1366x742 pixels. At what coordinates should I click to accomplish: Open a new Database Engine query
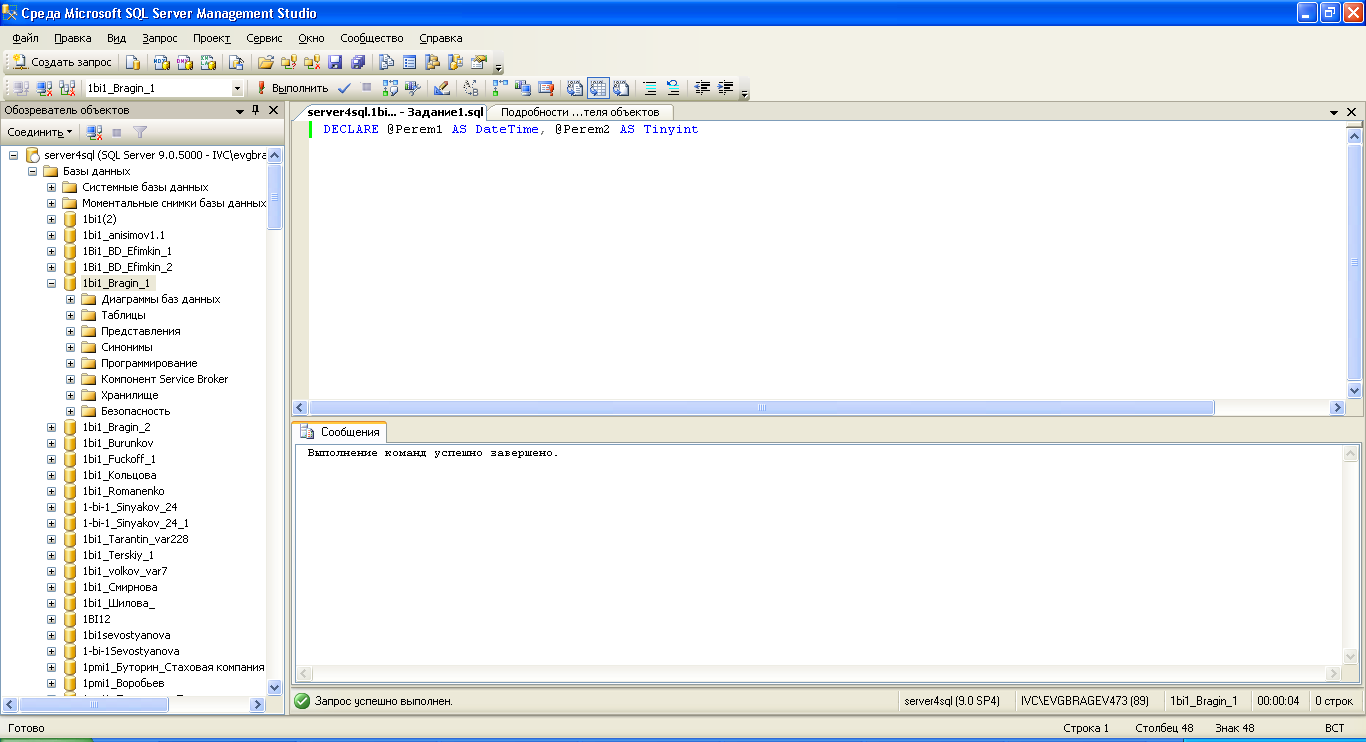pos(132,62)
